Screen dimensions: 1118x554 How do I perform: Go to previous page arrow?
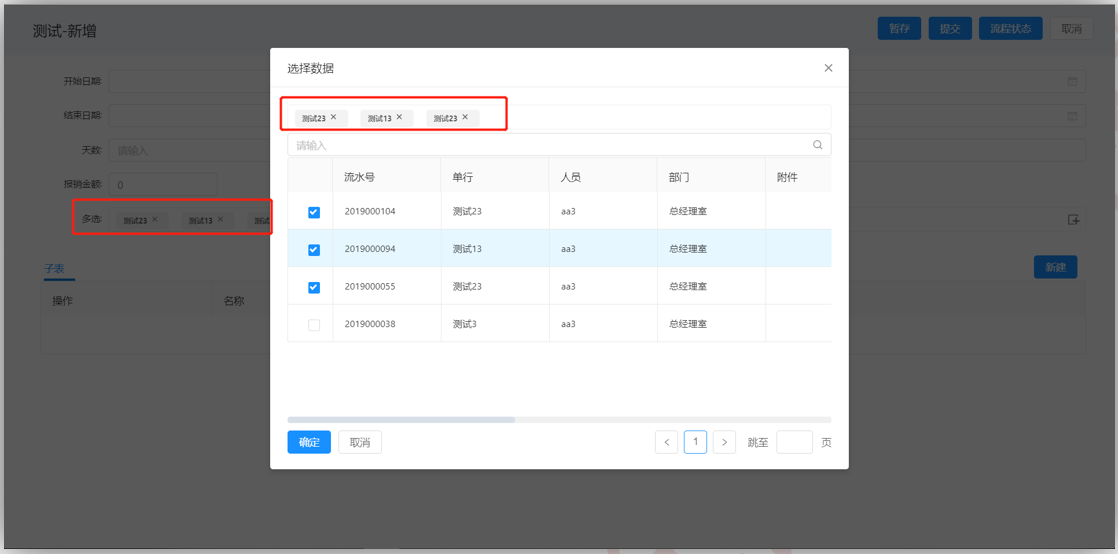(x=667, y=442)
